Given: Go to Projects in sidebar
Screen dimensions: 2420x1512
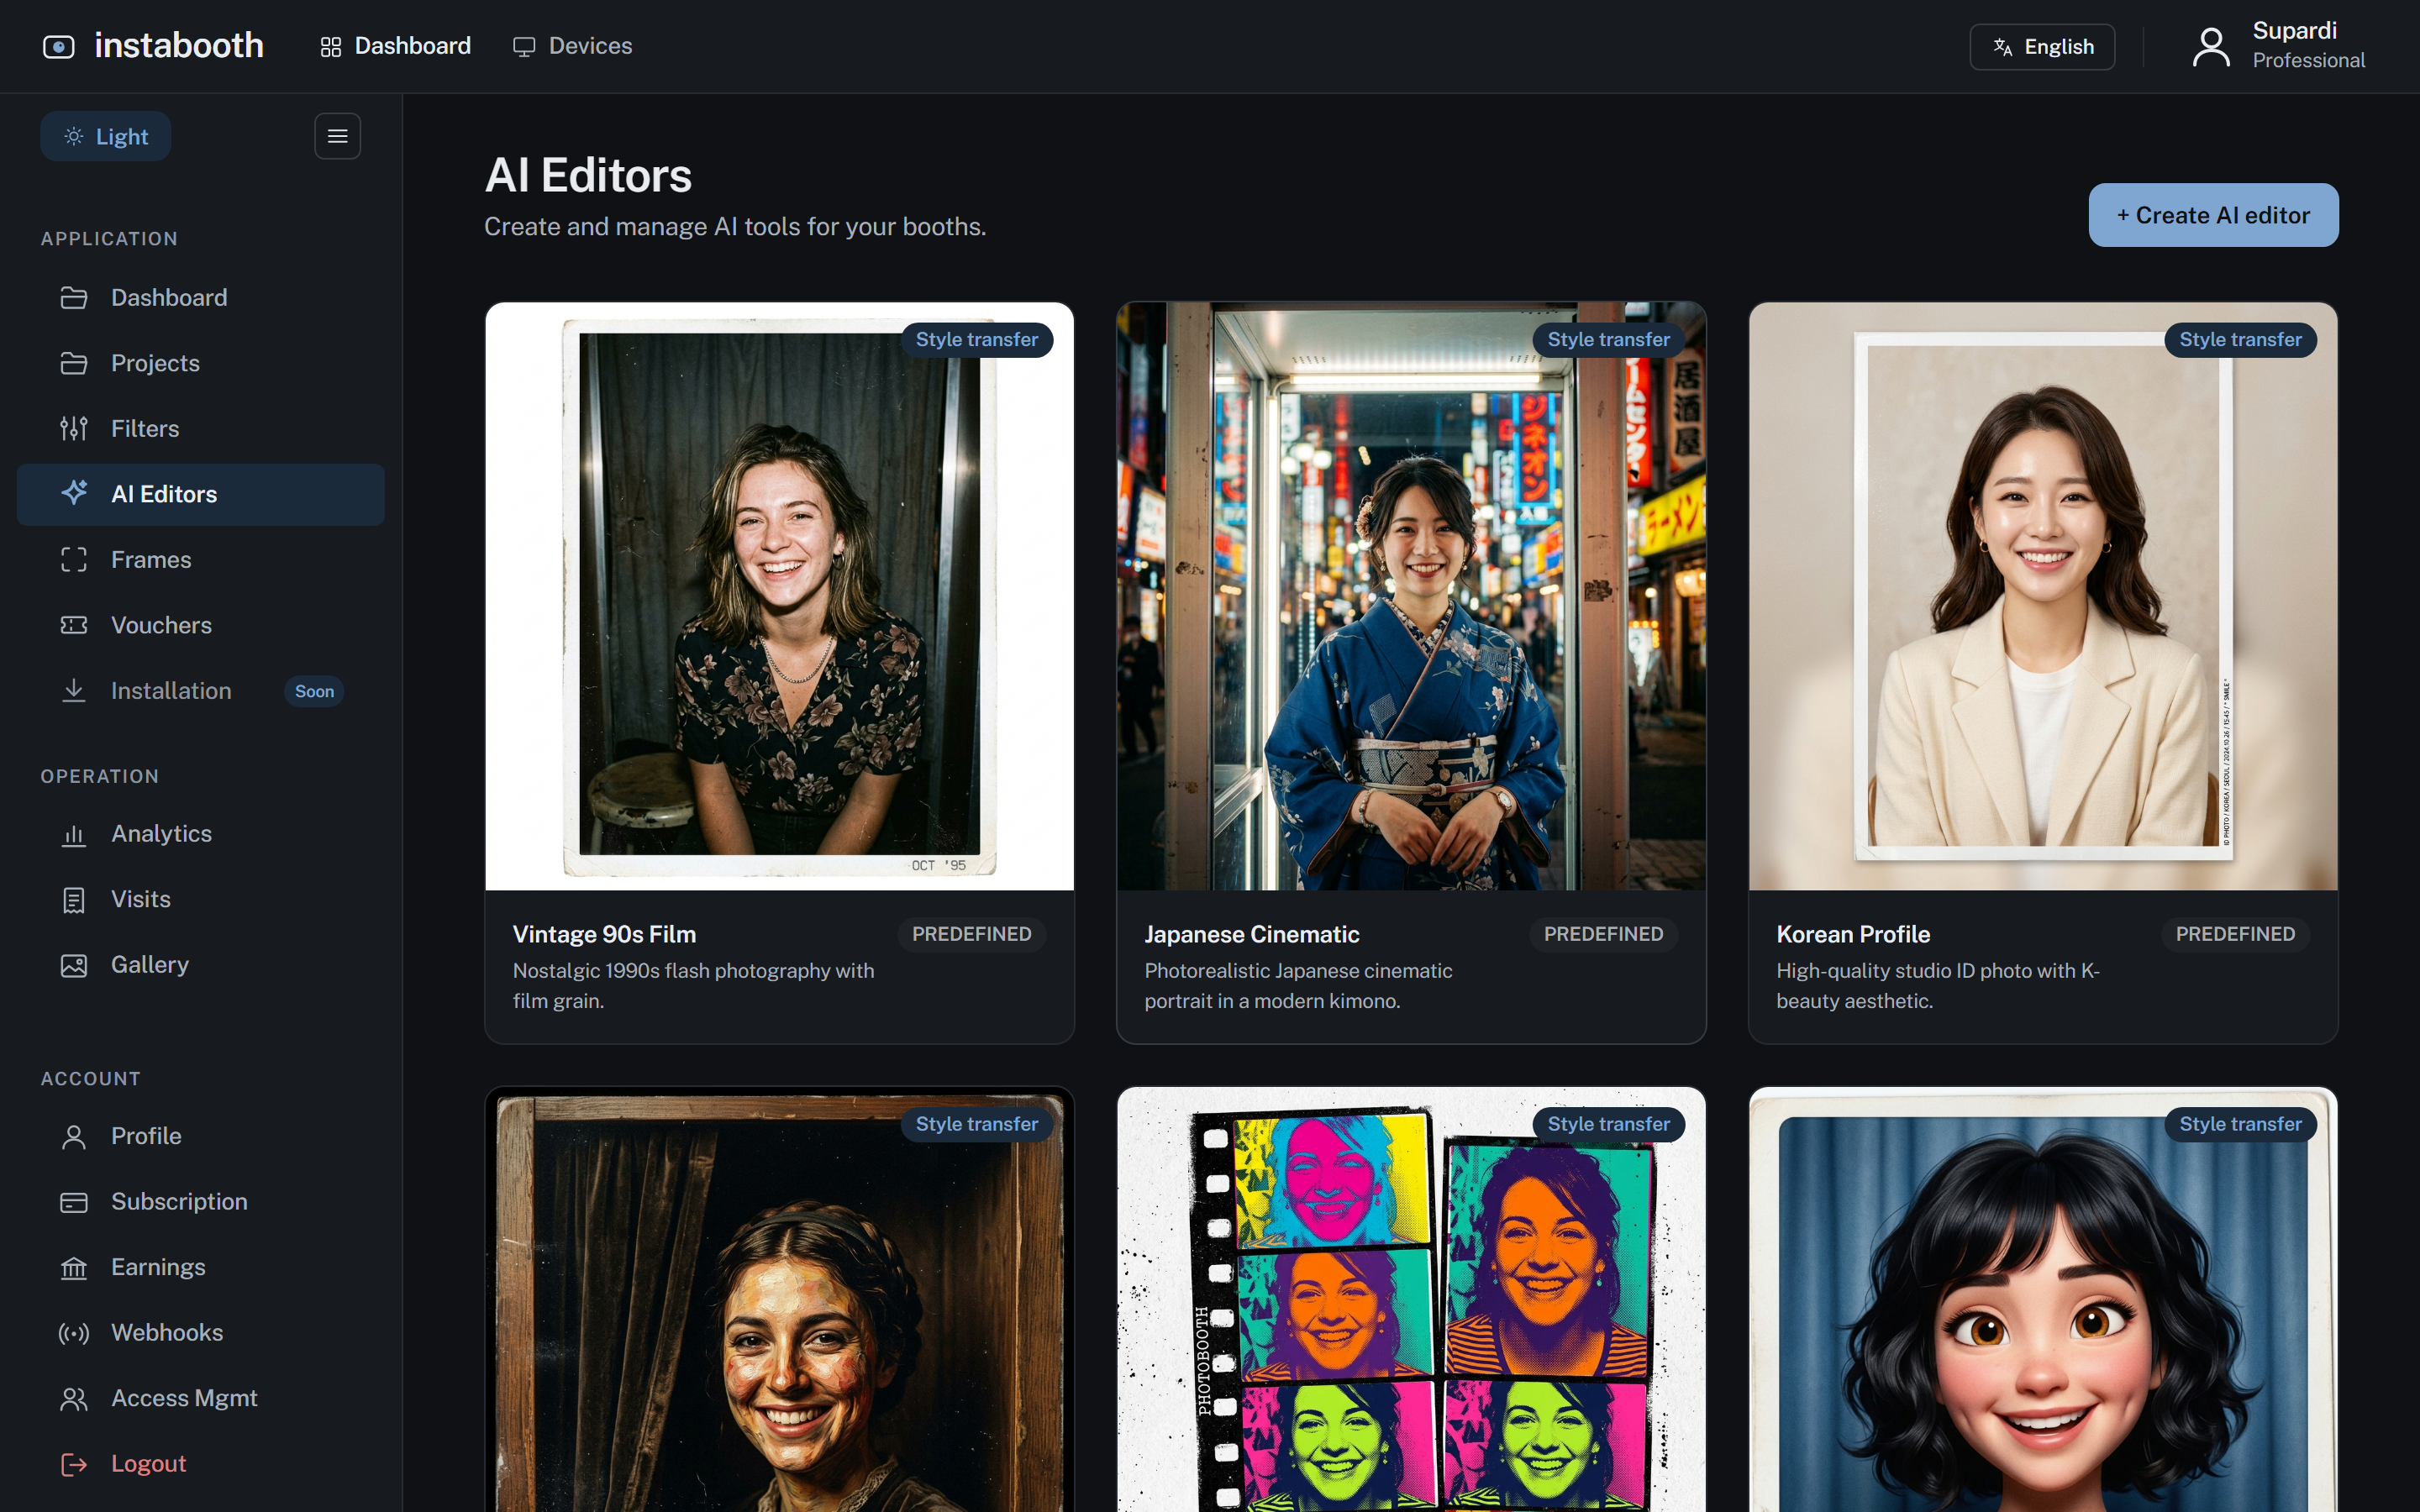Looking at the screenshot, I should pyautogui.click(x=200, y=363).
